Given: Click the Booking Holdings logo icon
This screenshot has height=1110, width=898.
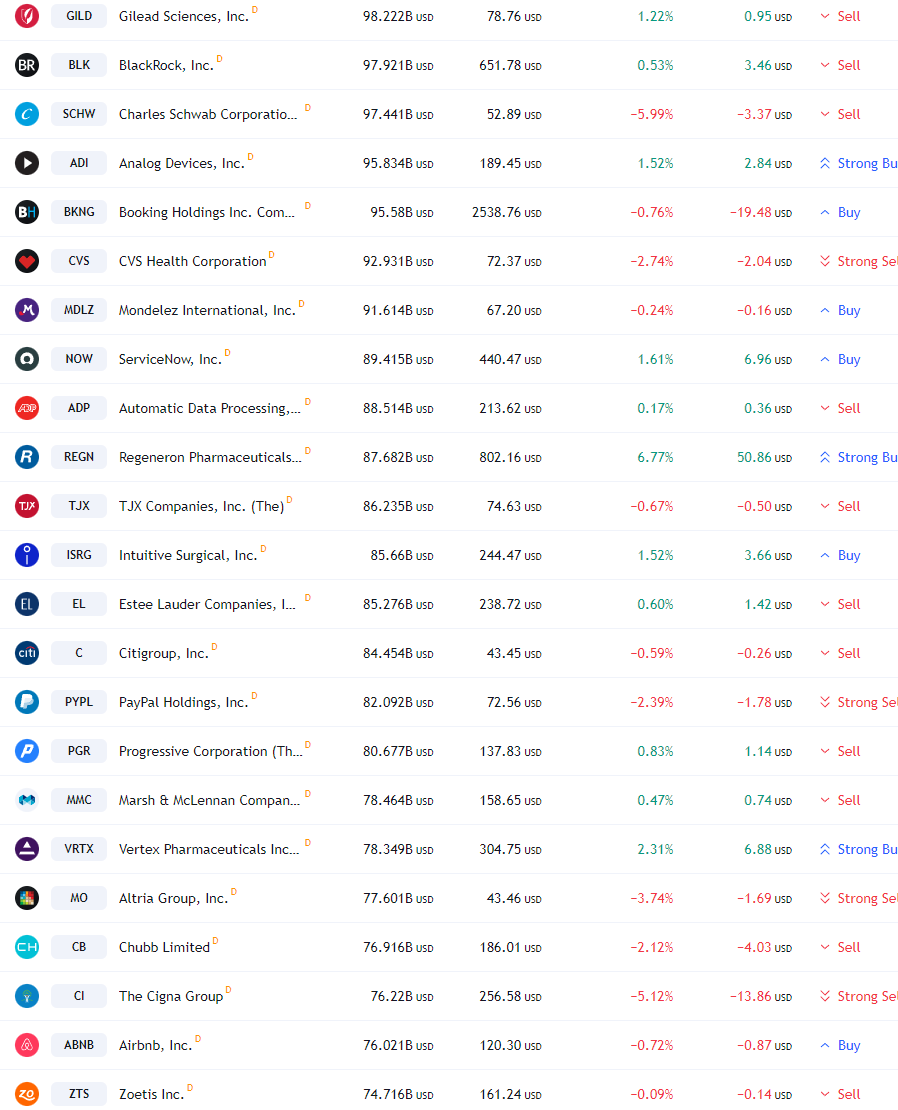Looking at the screenshot, I should click(27, 212).
